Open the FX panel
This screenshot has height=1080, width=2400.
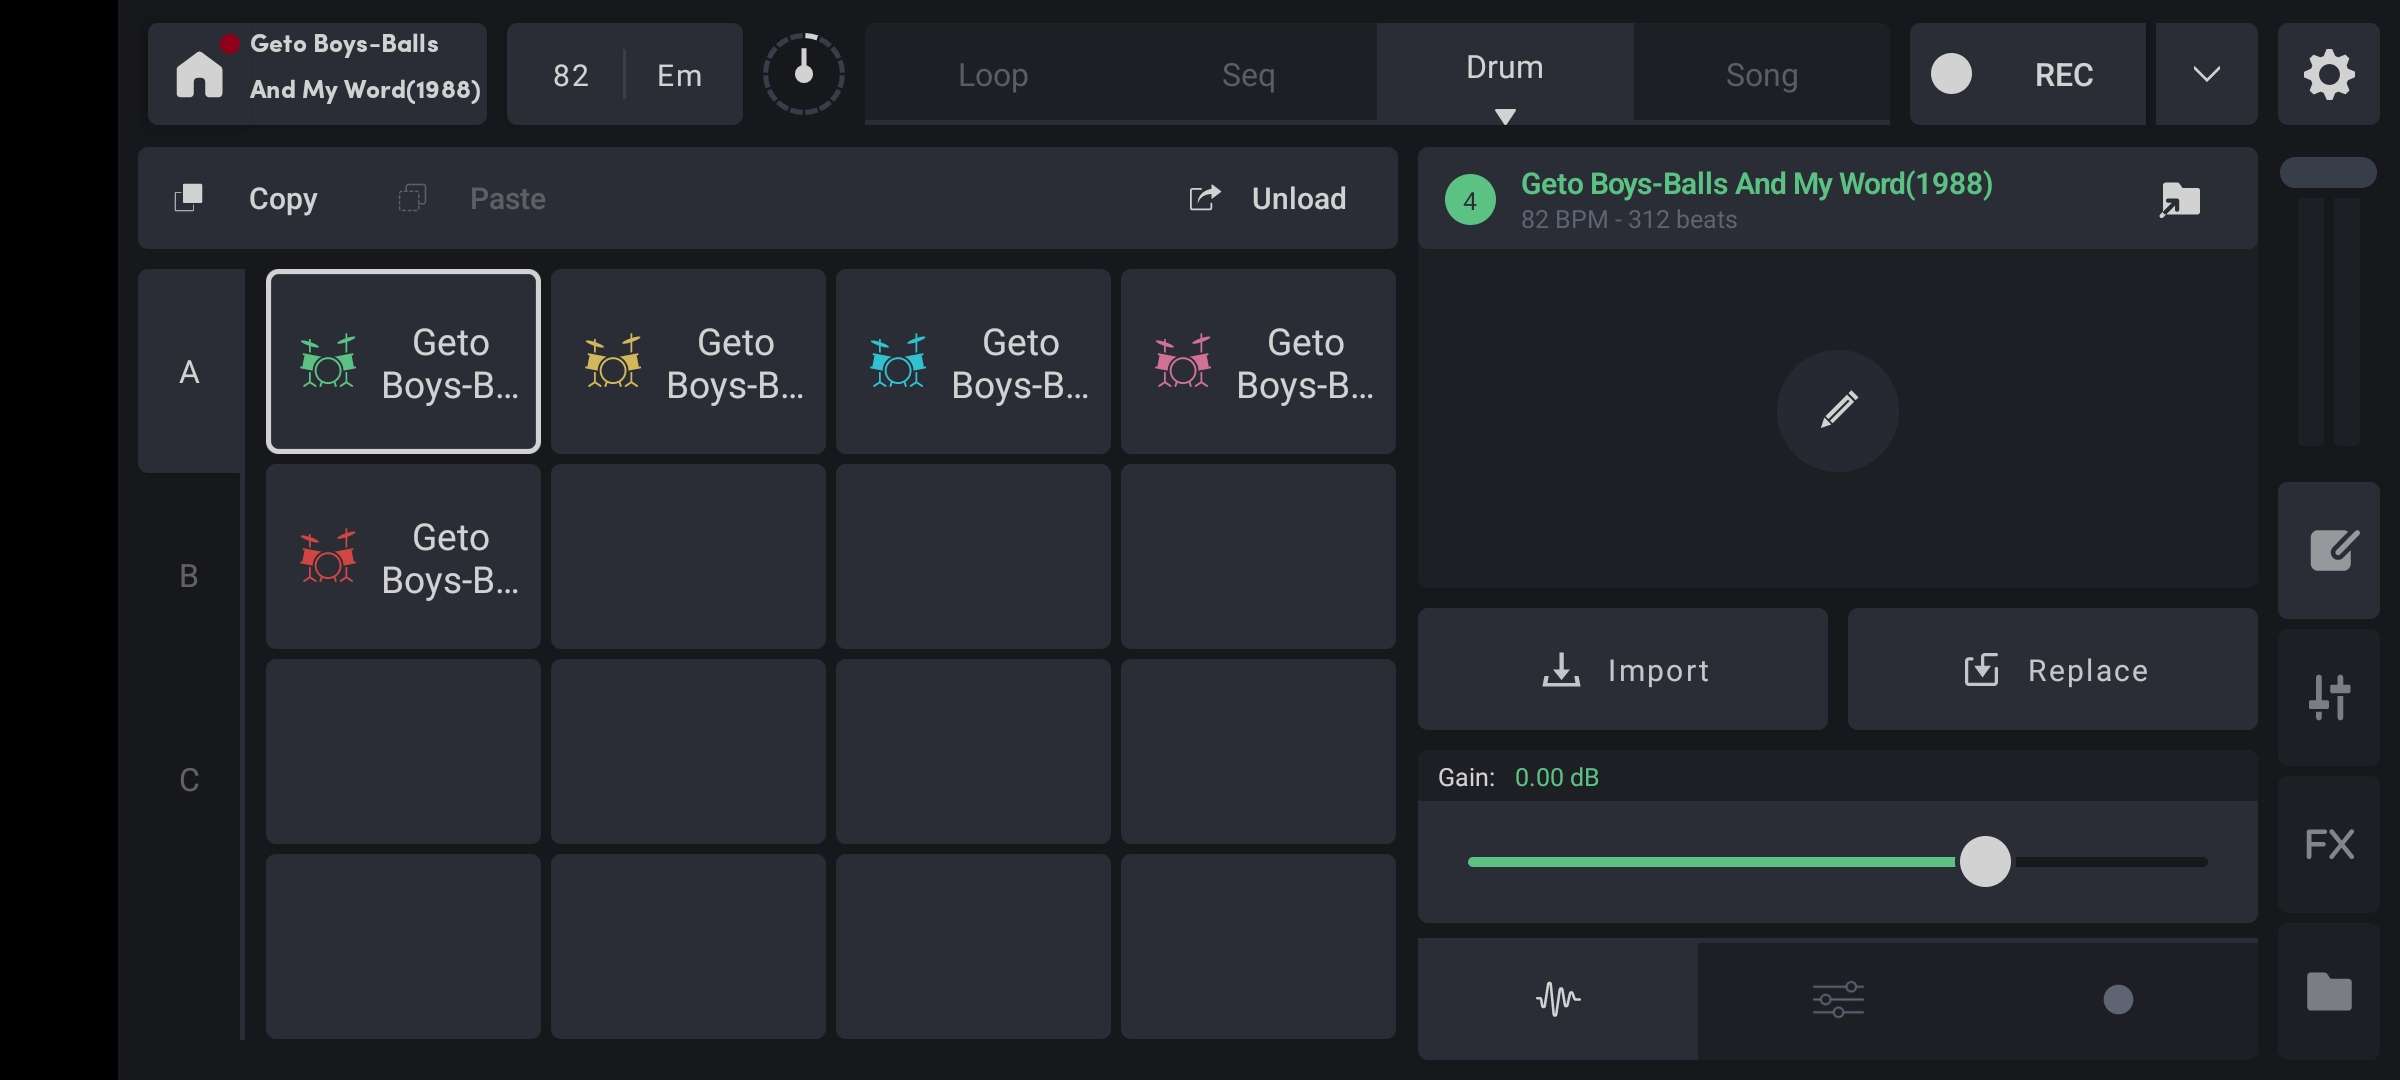coord(2329,844)
